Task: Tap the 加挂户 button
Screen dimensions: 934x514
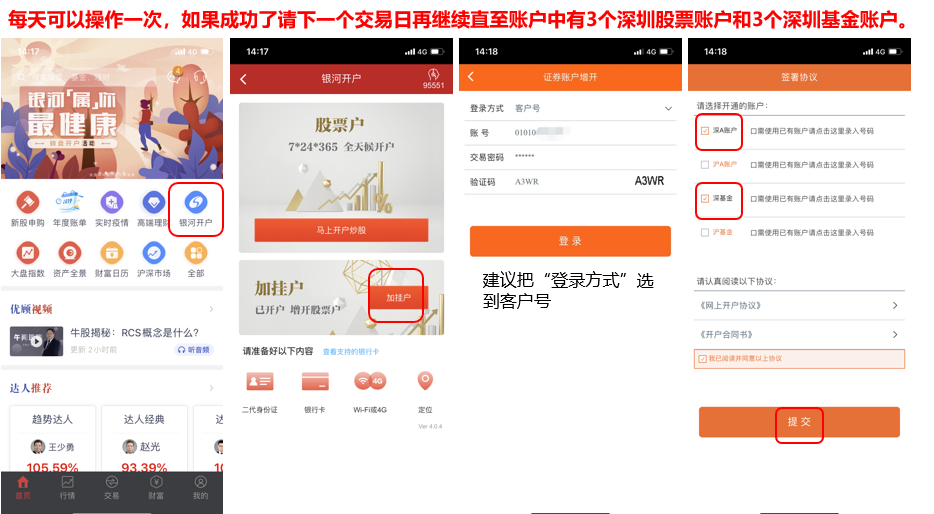Action: click(x=398, y=297)
